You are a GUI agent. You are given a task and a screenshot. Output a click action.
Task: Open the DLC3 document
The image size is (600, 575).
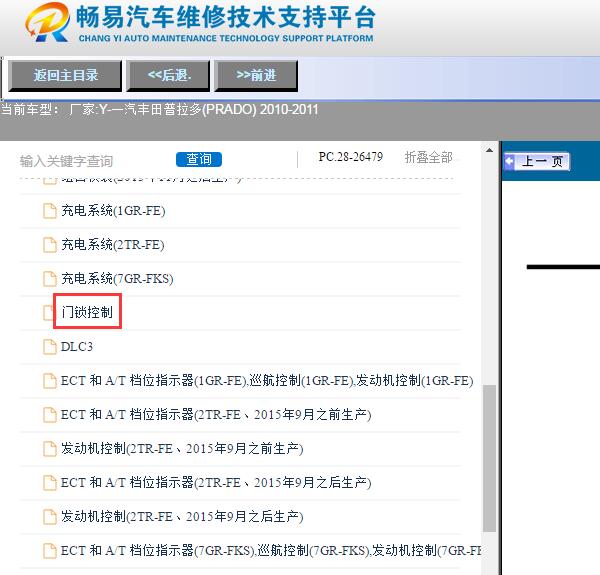(x=77, y=347)
